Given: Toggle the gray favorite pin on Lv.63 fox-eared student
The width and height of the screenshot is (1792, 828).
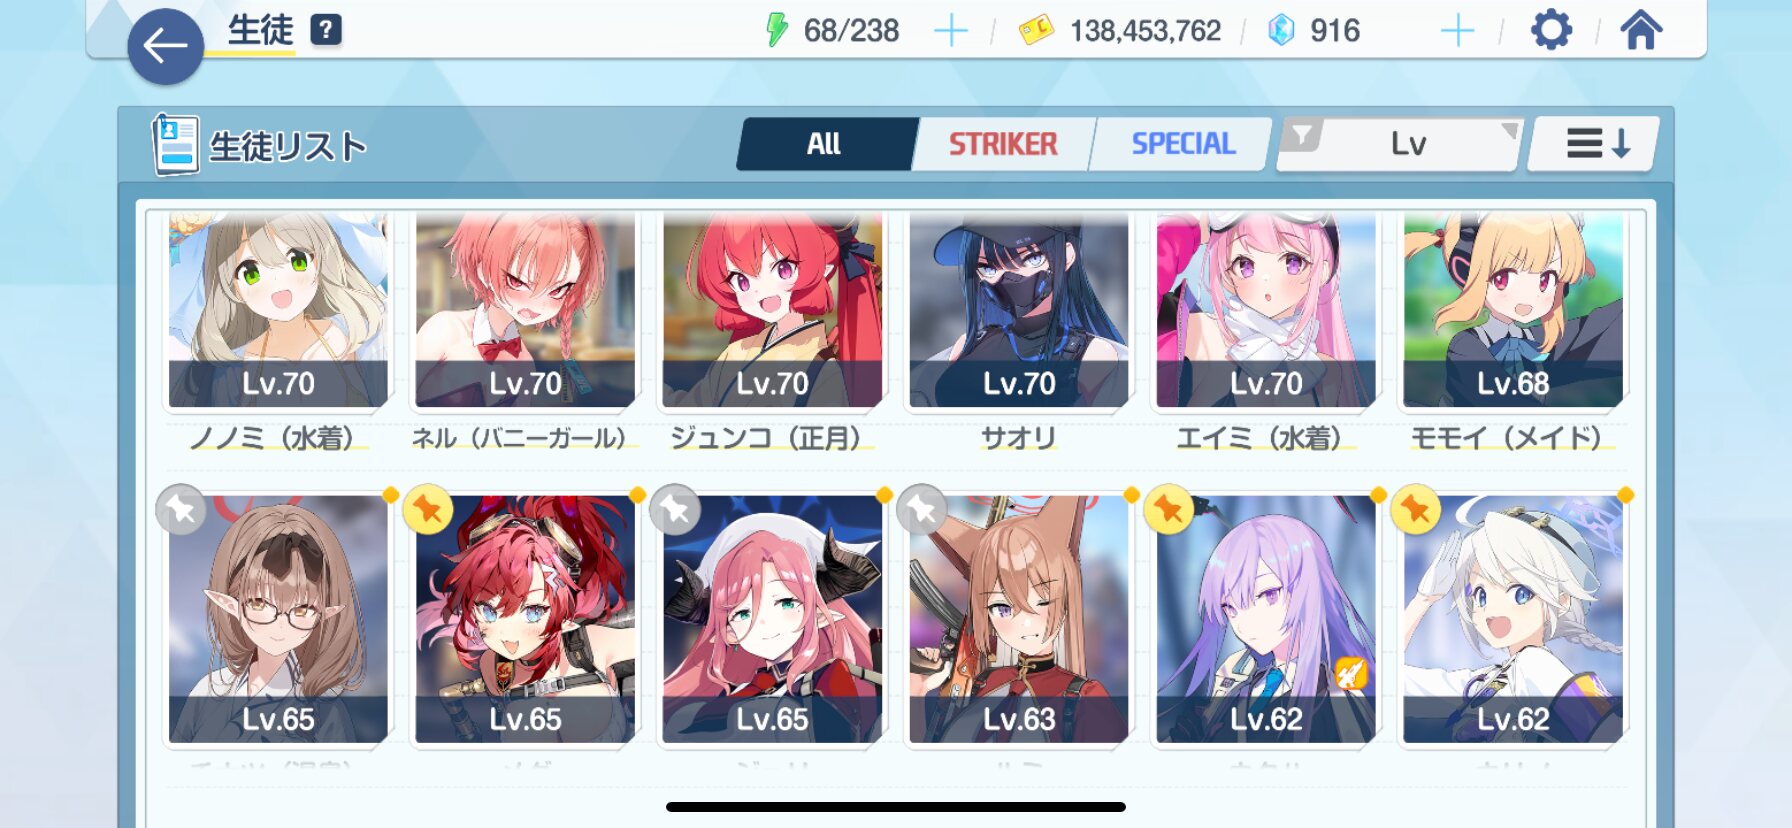Looking at the screenshot, I should tap(922, 510).
